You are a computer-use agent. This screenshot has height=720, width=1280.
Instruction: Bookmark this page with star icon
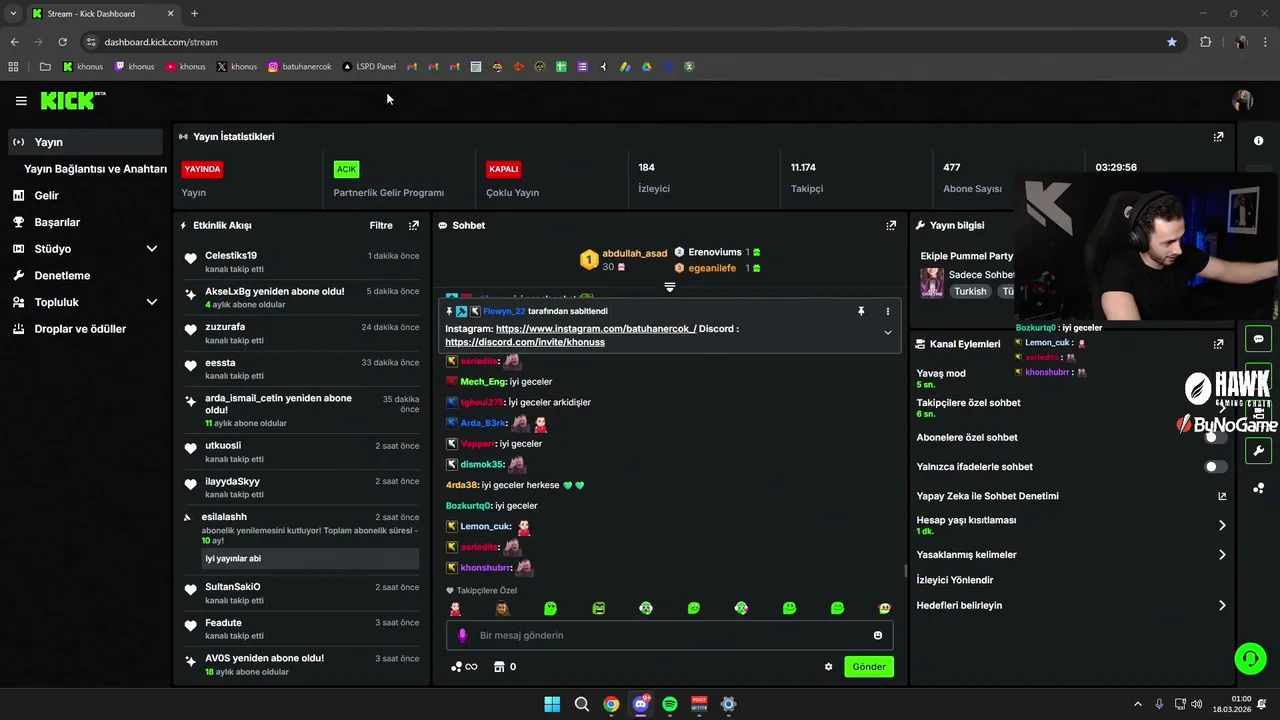click(1172, 42)
